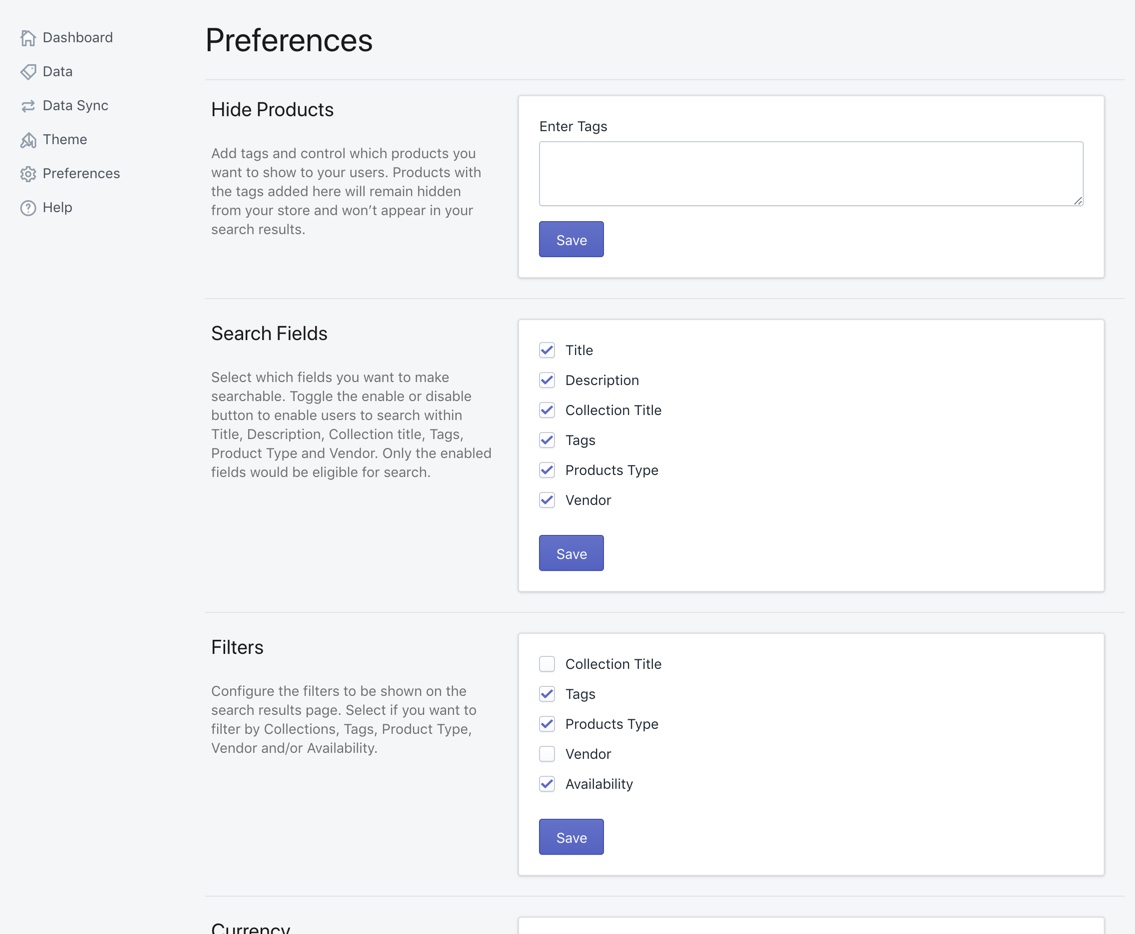1135x934 pixels.
Task: Disable Description search field checkbox
Action: point(547,380)
